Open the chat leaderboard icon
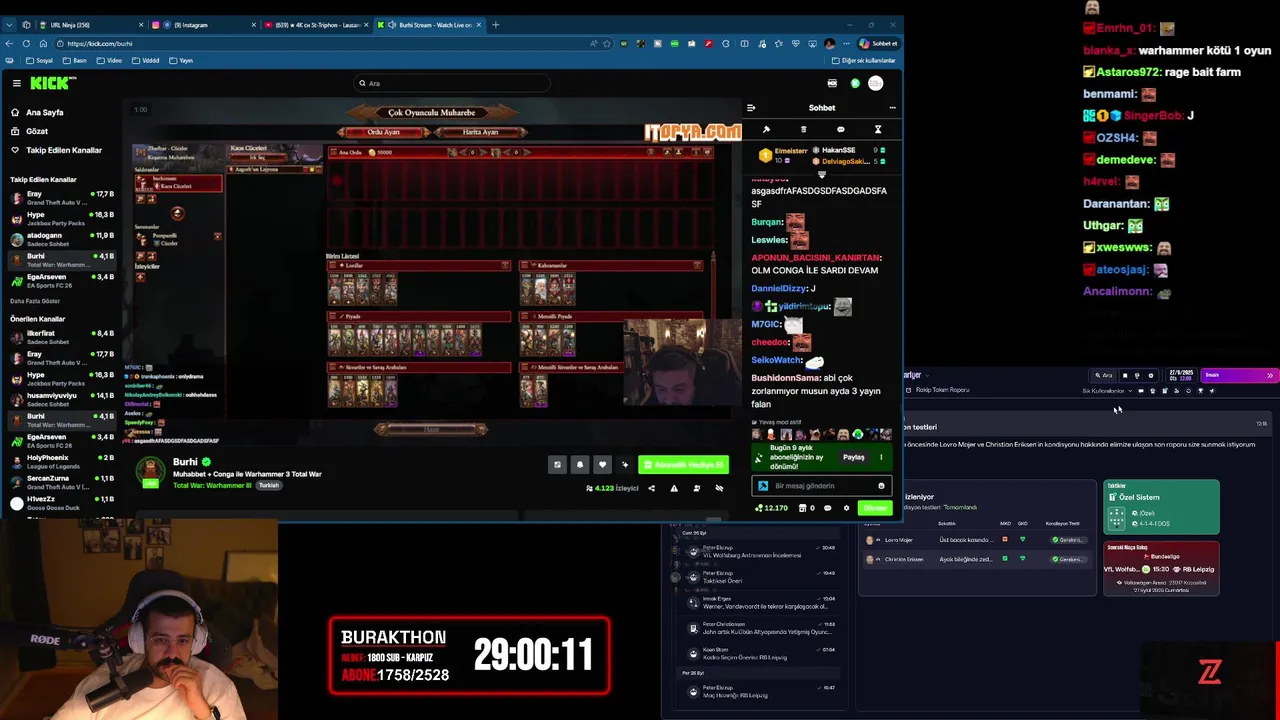This screenshot has height=720, width=1280. pyautogui.click(x=803, y=130)
